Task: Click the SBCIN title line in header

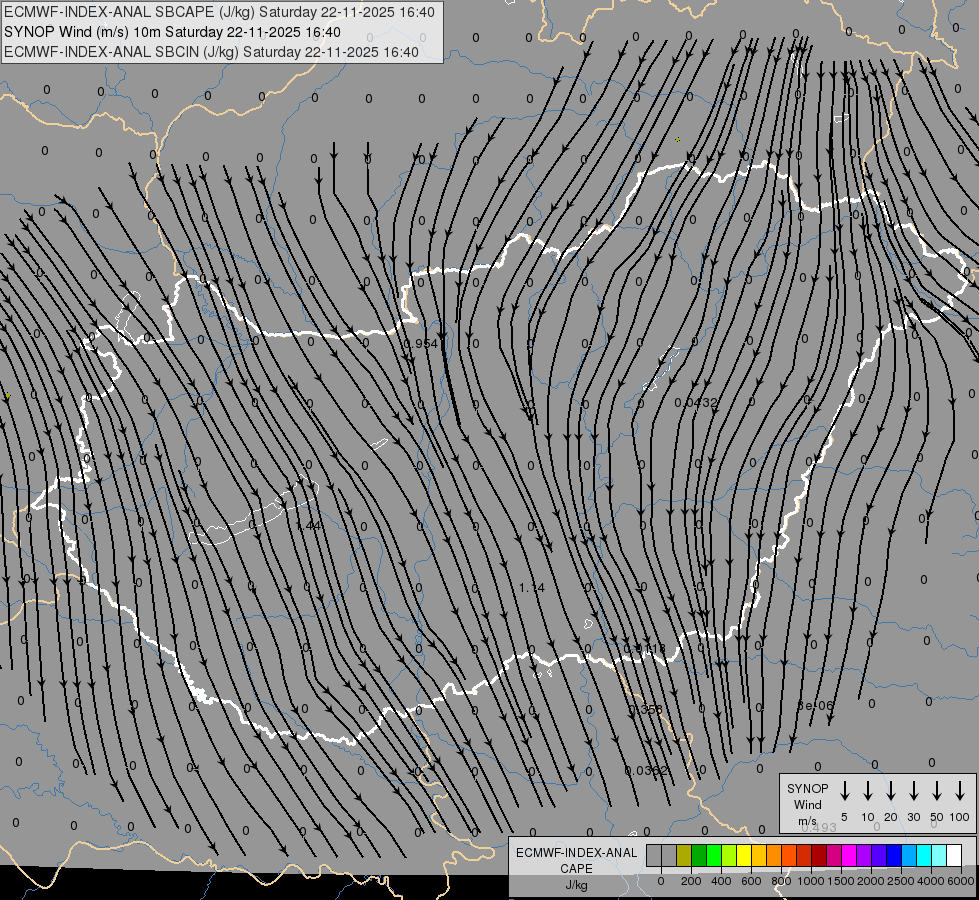Action: pos(211,52)
